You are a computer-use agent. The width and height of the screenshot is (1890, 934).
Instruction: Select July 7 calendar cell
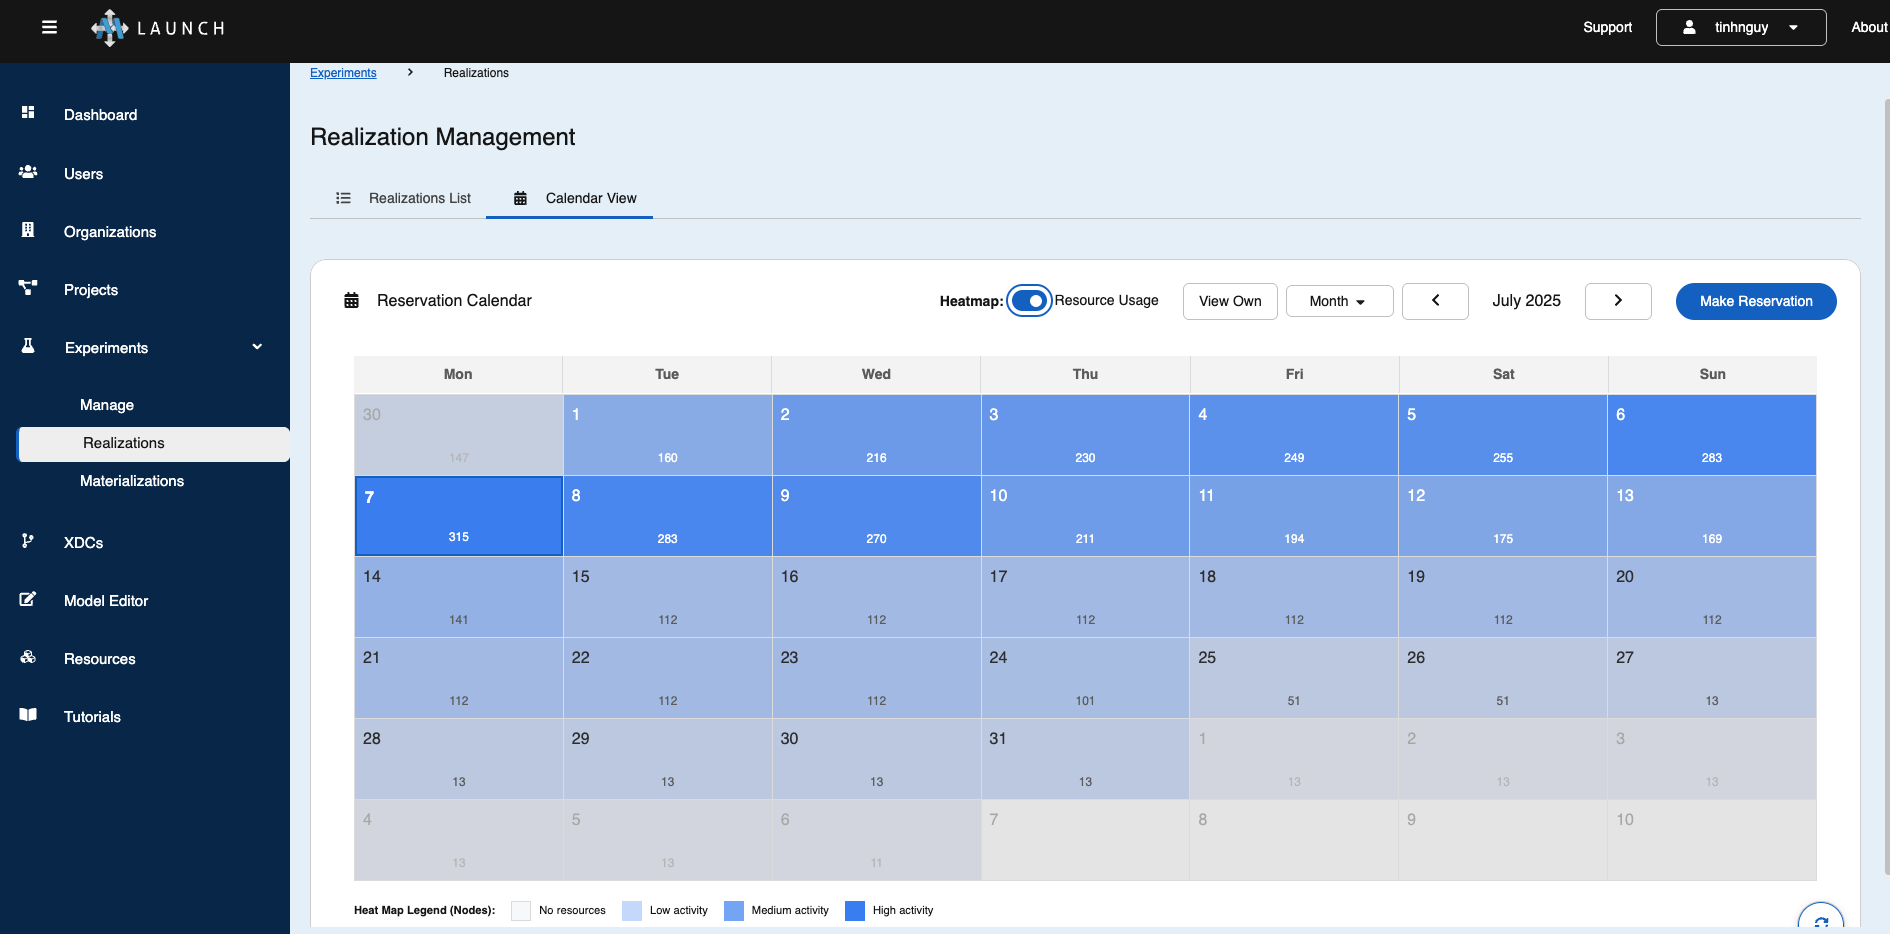tap(459, 516)
